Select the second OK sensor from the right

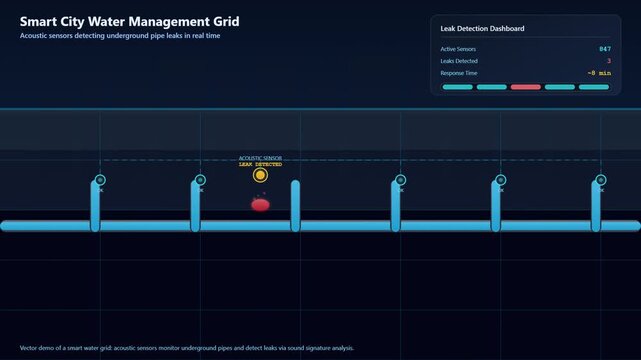[501, 180]
